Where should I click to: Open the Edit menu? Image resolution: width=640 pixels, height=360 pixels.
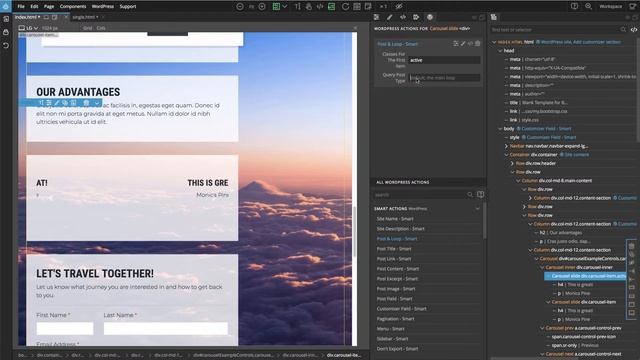34,7
